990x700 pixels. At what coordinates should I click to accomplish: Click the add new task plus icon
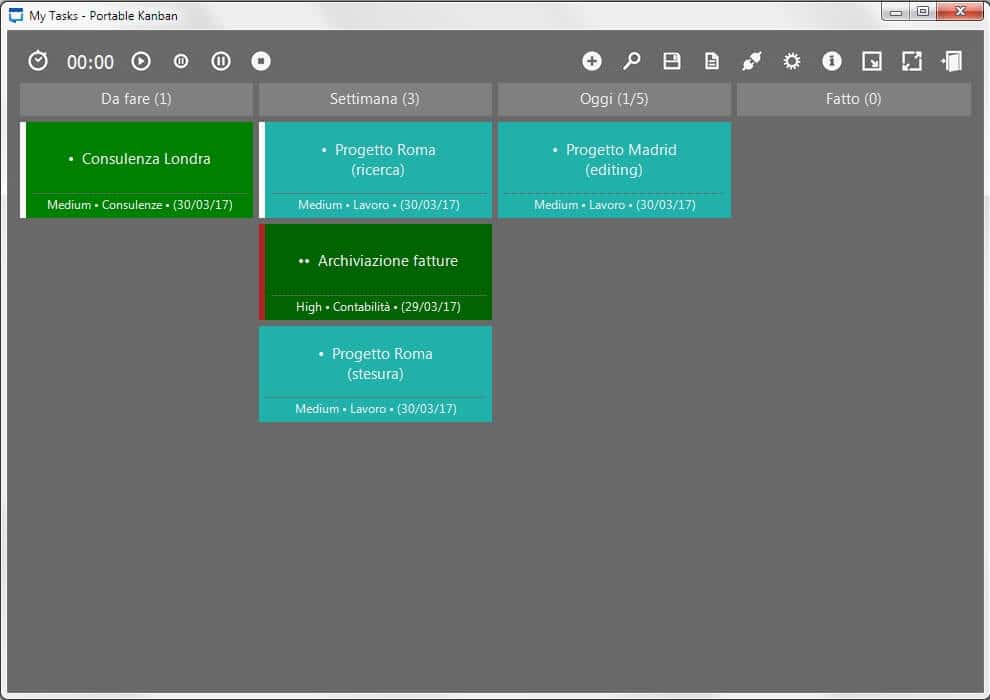(592, 61)
